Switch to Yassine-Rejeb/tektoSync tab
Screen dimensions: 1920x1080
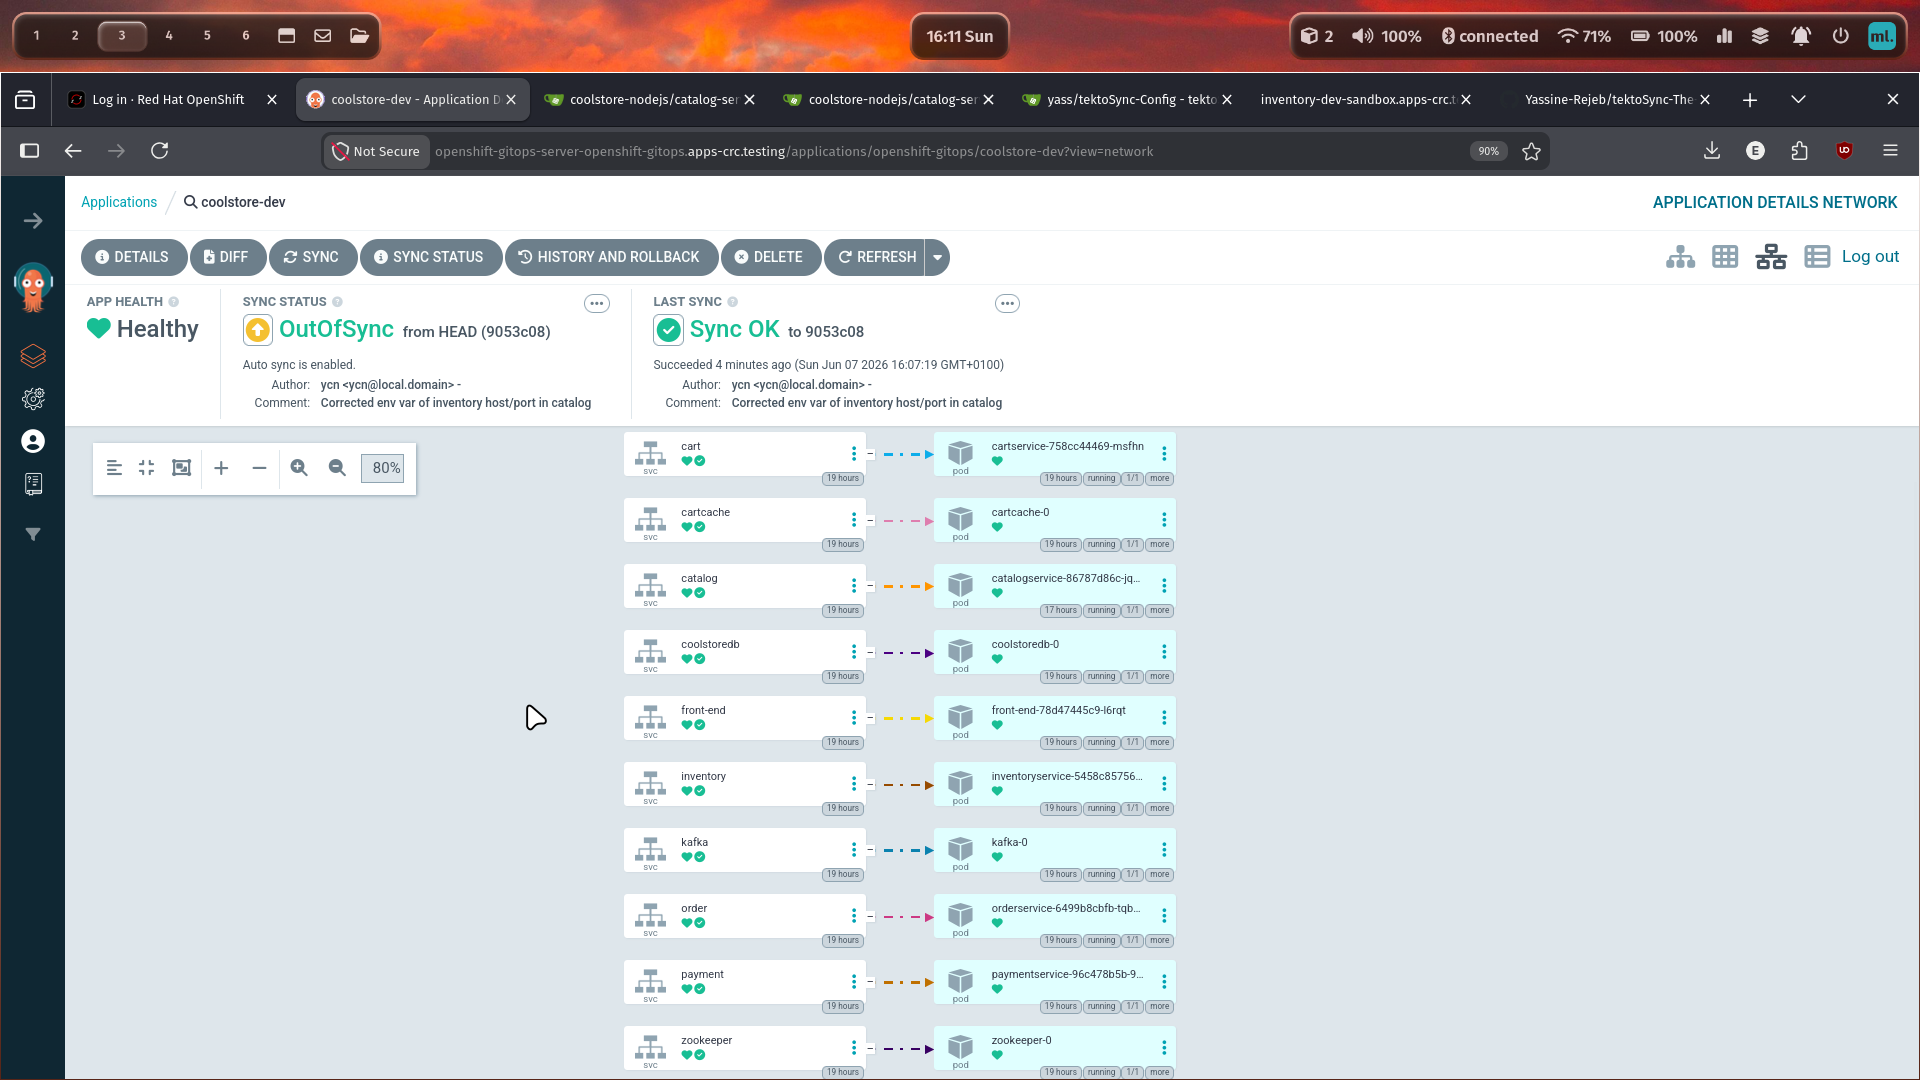1608,99
